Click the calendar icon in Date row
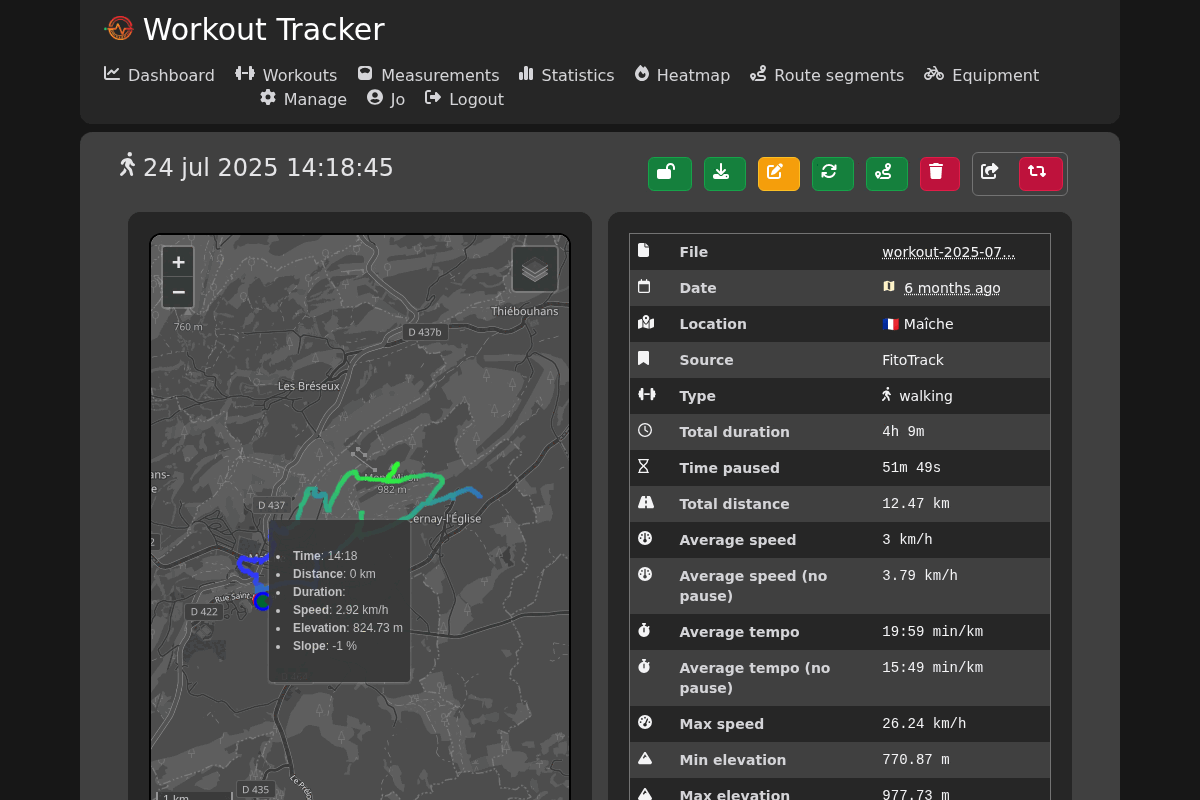 pos(644,286)
